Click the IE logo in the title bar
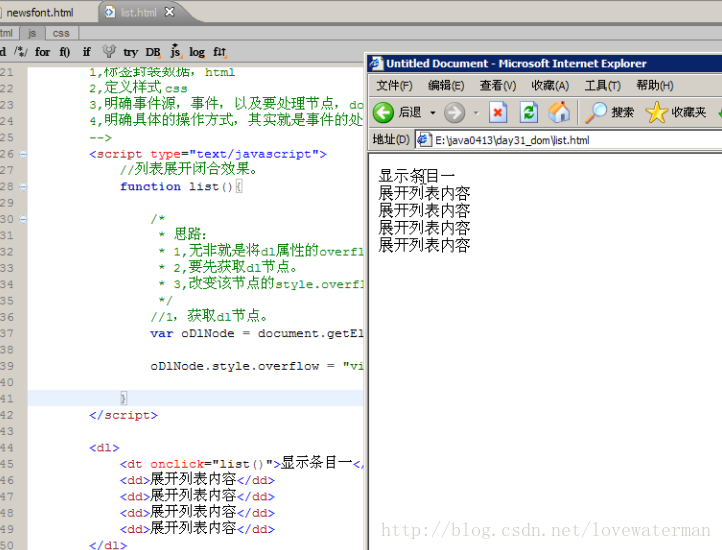The width and height of the screenshot is (722, 550). pos(376,63)
